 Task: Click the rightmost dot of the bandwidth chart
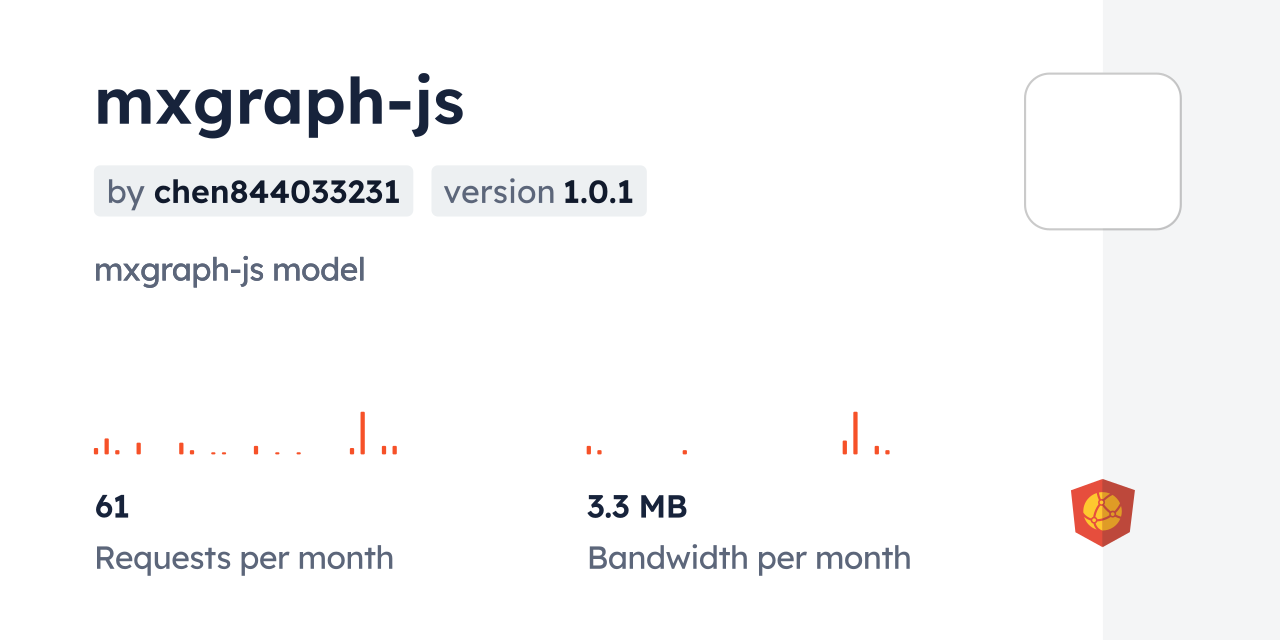pos(887,452)
